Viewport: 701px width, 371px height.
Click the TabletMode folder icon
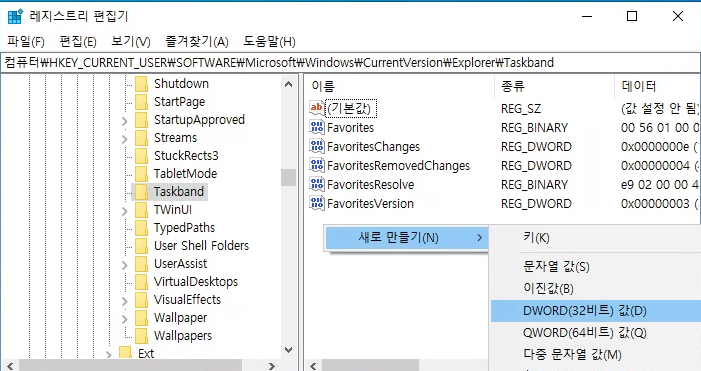[x=141, y=173]
